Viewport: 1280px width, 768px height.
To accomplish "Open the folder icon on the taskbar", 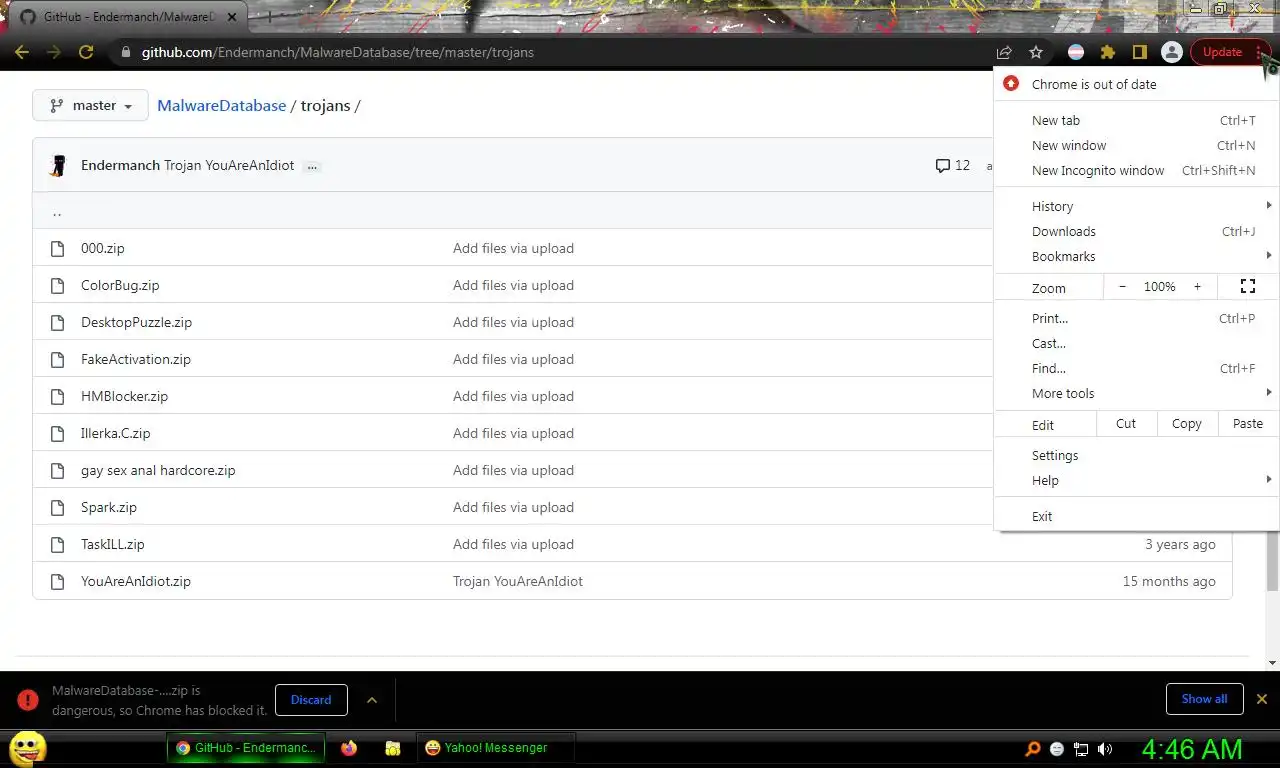I will (393, 748).
